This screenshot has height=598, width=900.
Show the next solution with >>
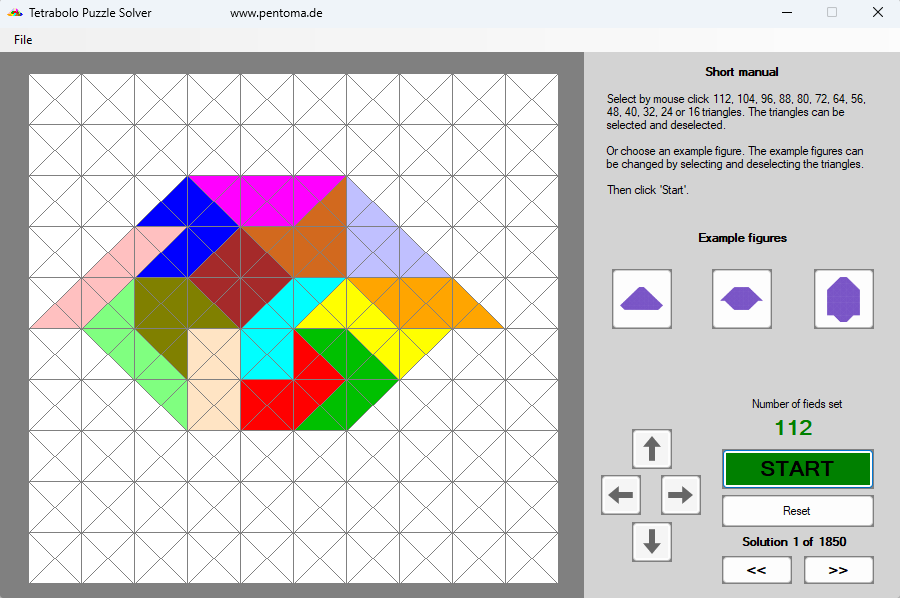[838, 569]
